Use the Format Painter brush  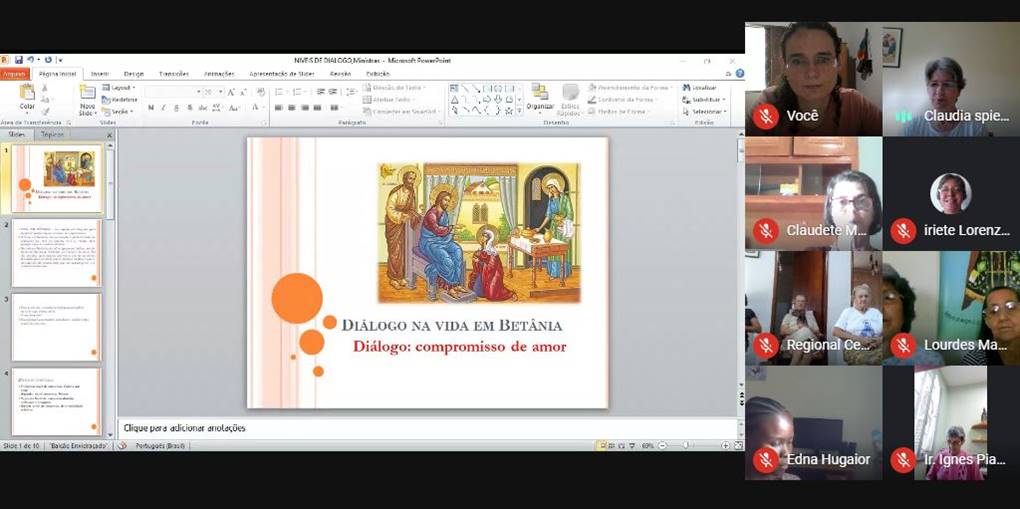pos(45,111)
